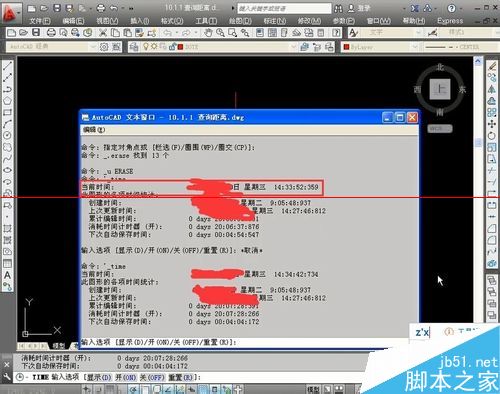Viewport: 500px width, 394px height.
Task: Expand the undo history dropdown arrow
Action: click(123, 8)
